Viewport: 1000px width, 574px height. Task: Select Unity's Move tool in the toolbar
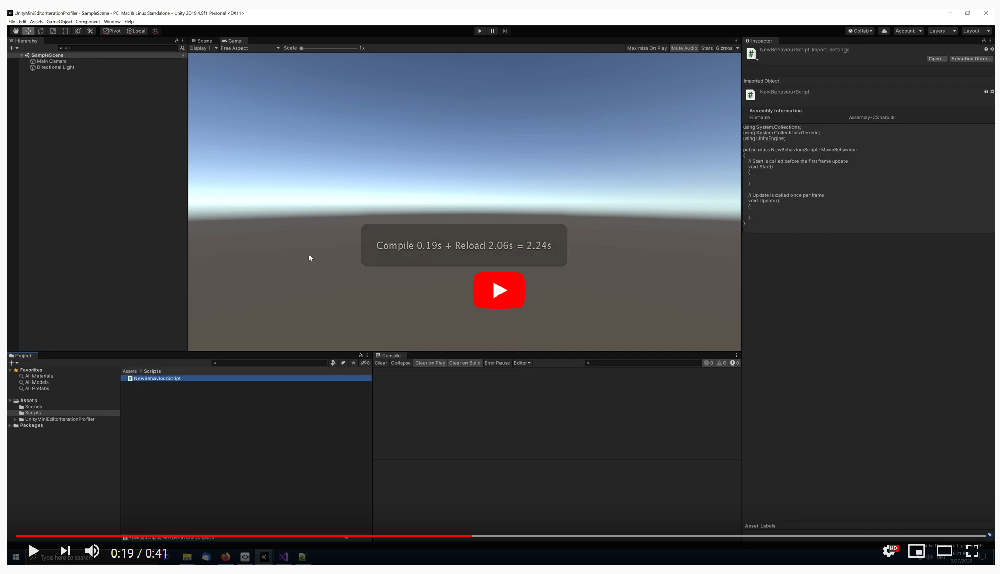(x=28, y=31)
